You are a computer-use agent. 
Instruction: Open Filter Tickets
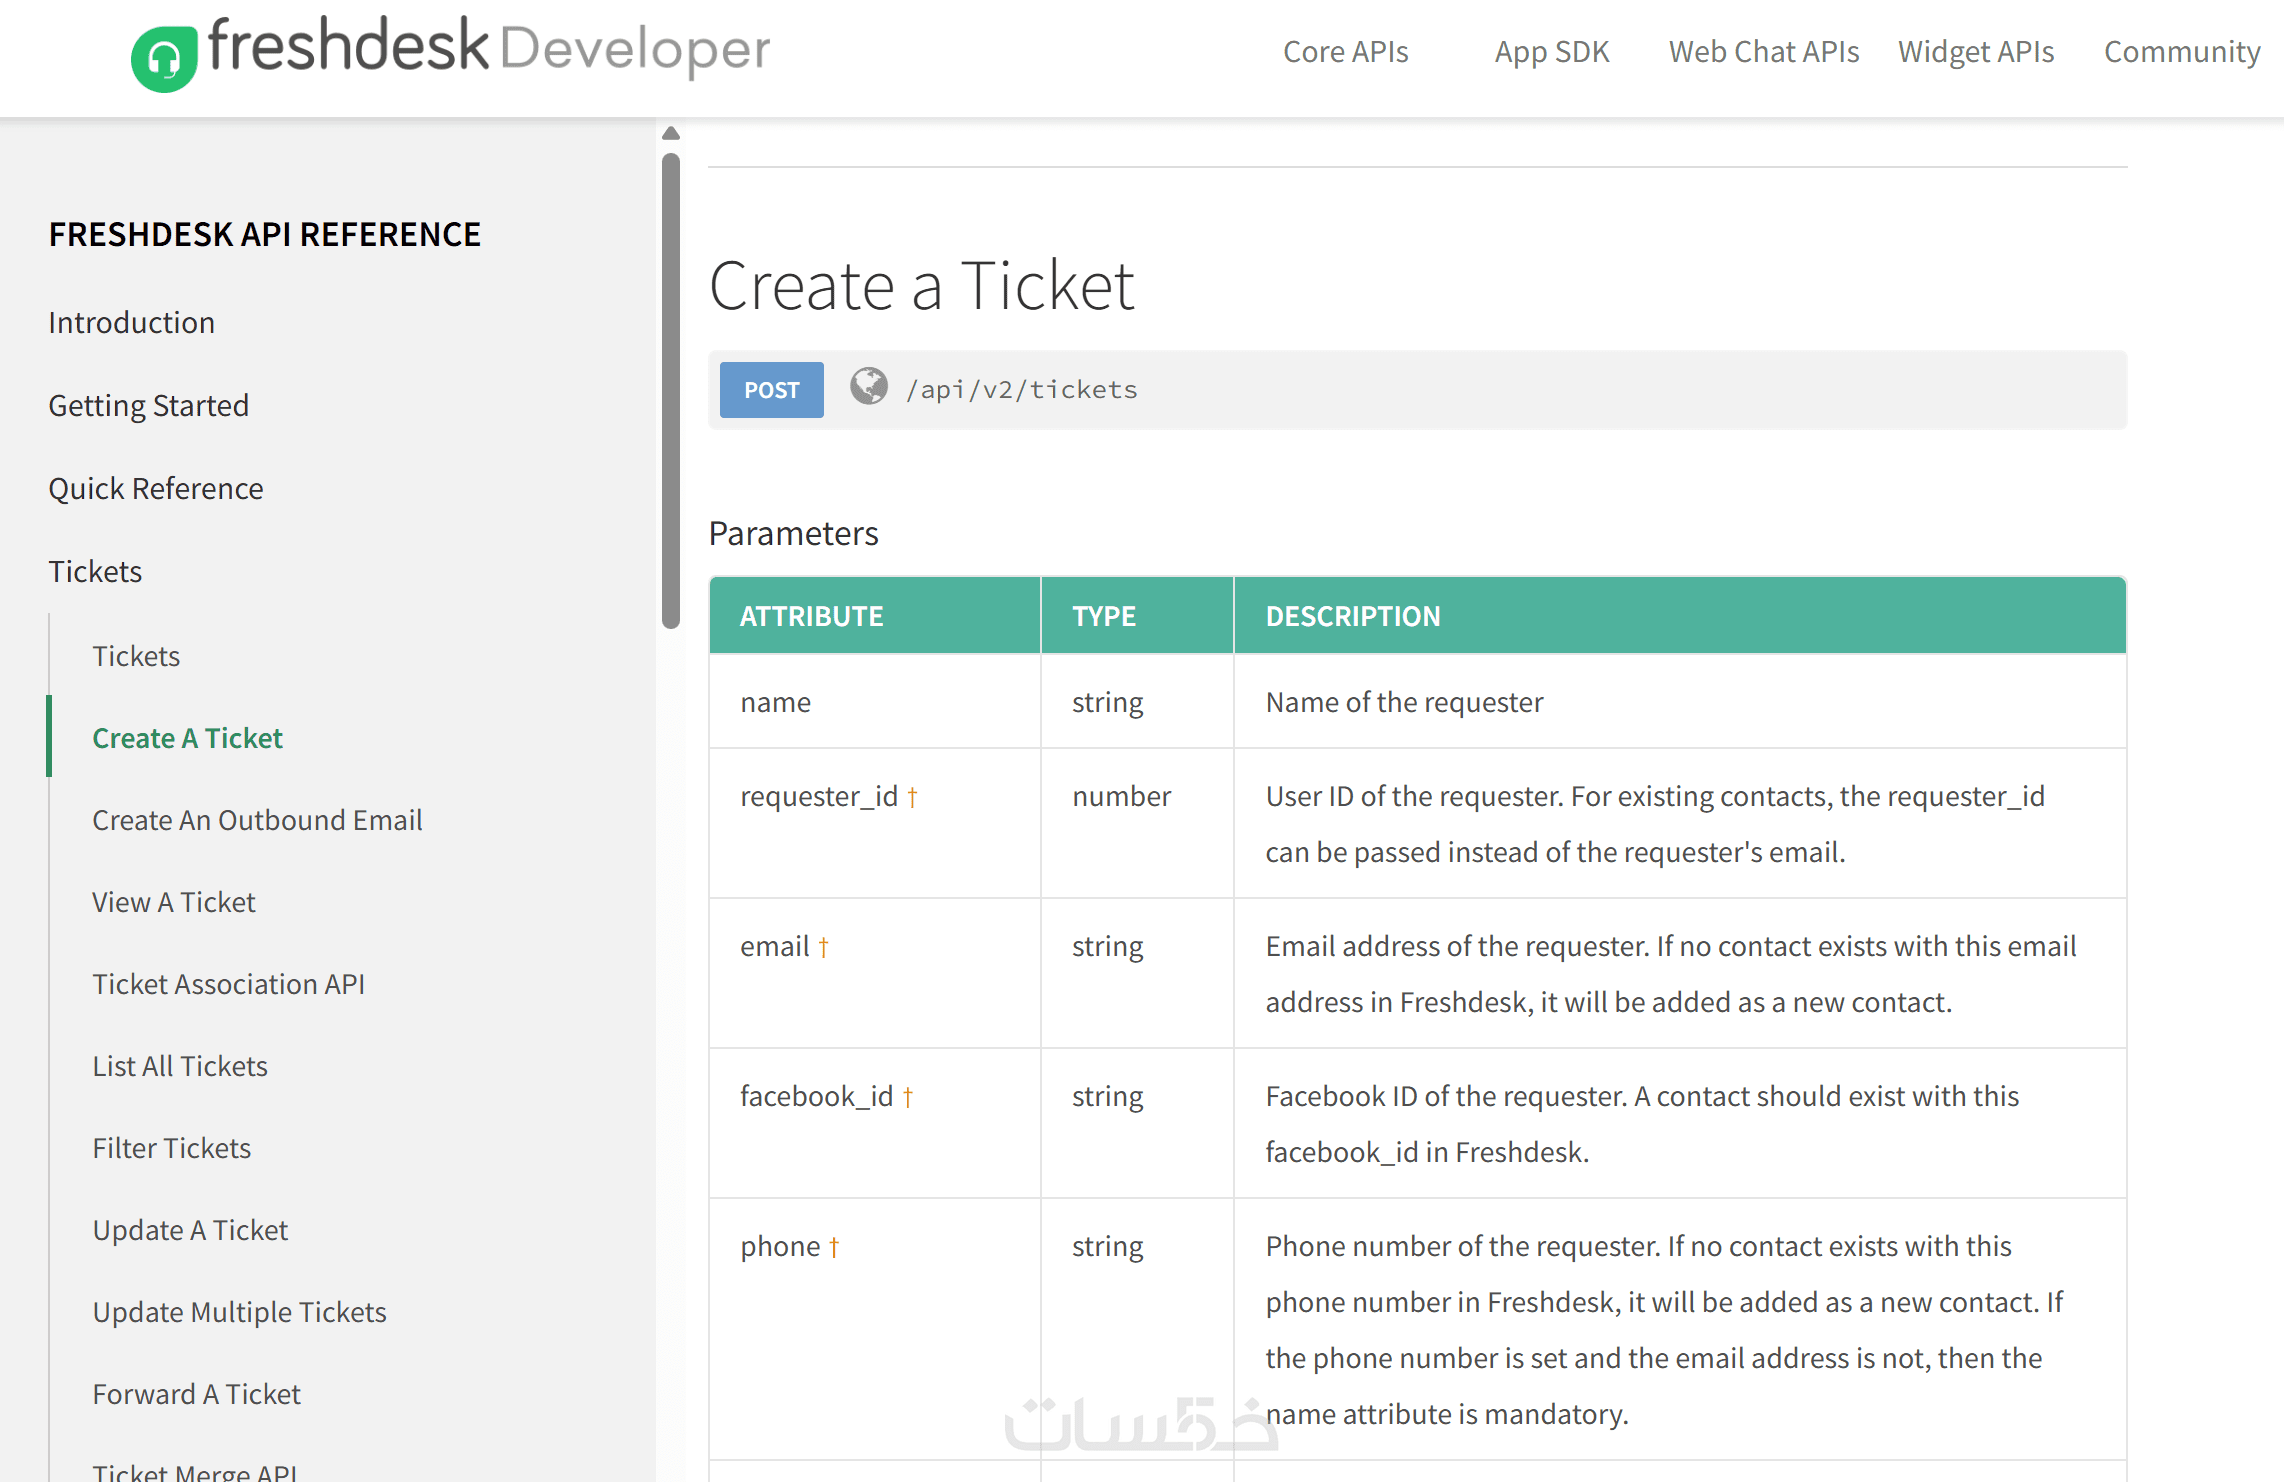pyautogui.click(x=171, y=1148)
